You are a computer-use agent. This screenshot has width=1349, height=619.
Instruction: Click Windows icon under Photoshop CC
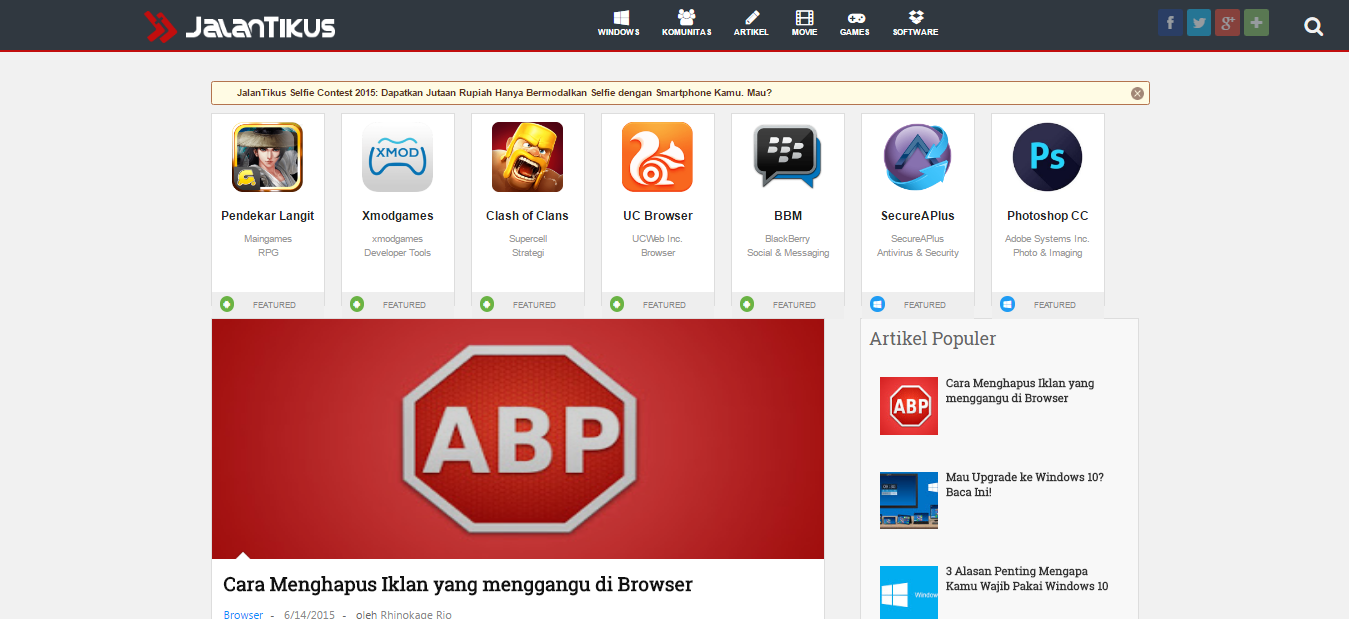(x=1007, y=304)
